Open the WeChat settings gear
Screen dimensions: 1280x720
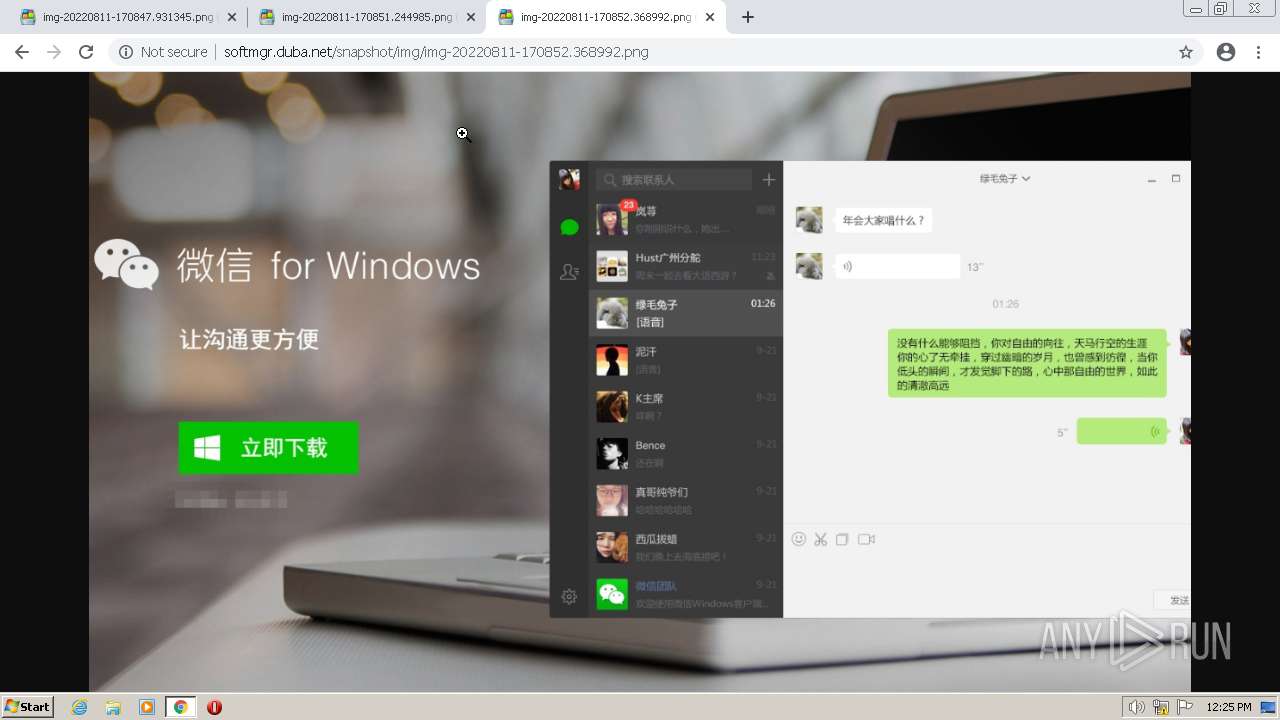pyautogui.click(x=569, y=596)
